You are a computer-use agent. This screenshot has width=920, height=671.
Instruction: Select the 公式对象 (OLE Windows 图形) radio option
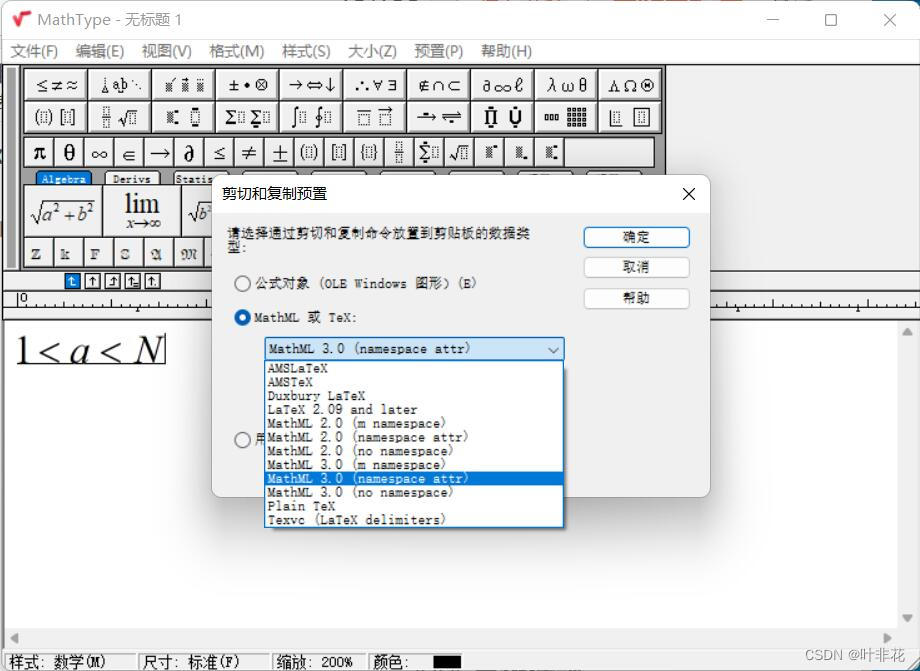356,284
